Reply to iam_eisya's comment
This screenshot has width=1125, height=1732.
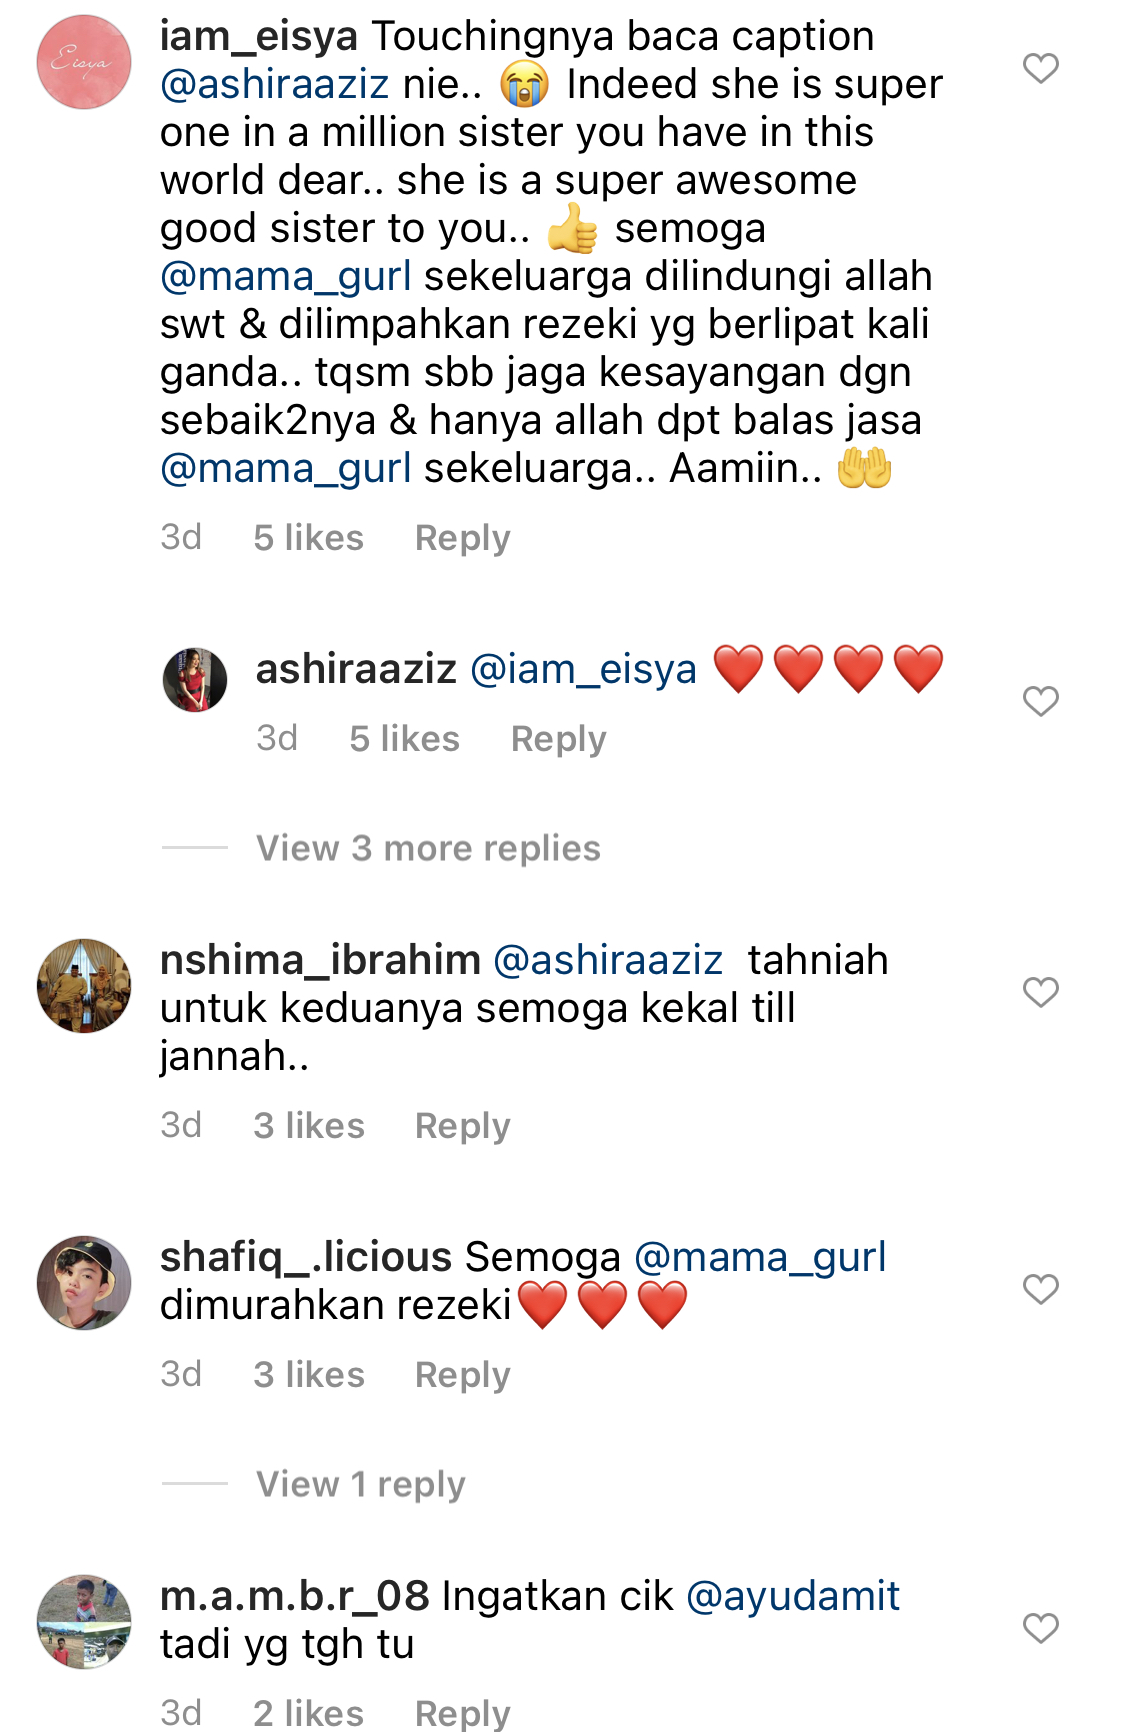pos(463,538)
